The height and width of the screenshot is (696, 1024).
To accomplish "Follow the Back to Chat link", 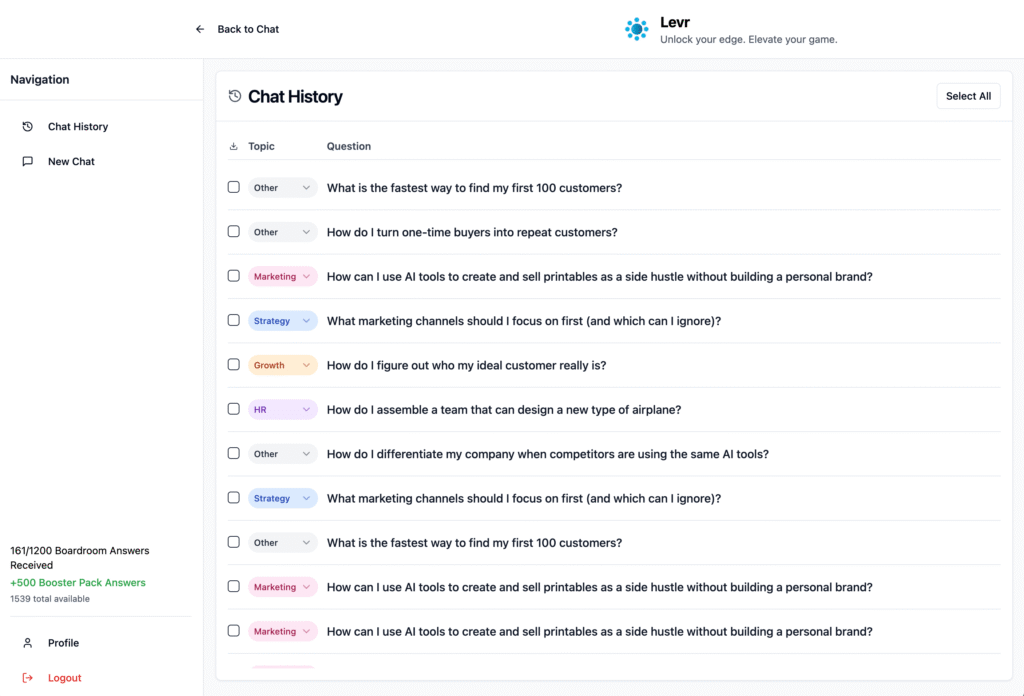I will [248, 29].
